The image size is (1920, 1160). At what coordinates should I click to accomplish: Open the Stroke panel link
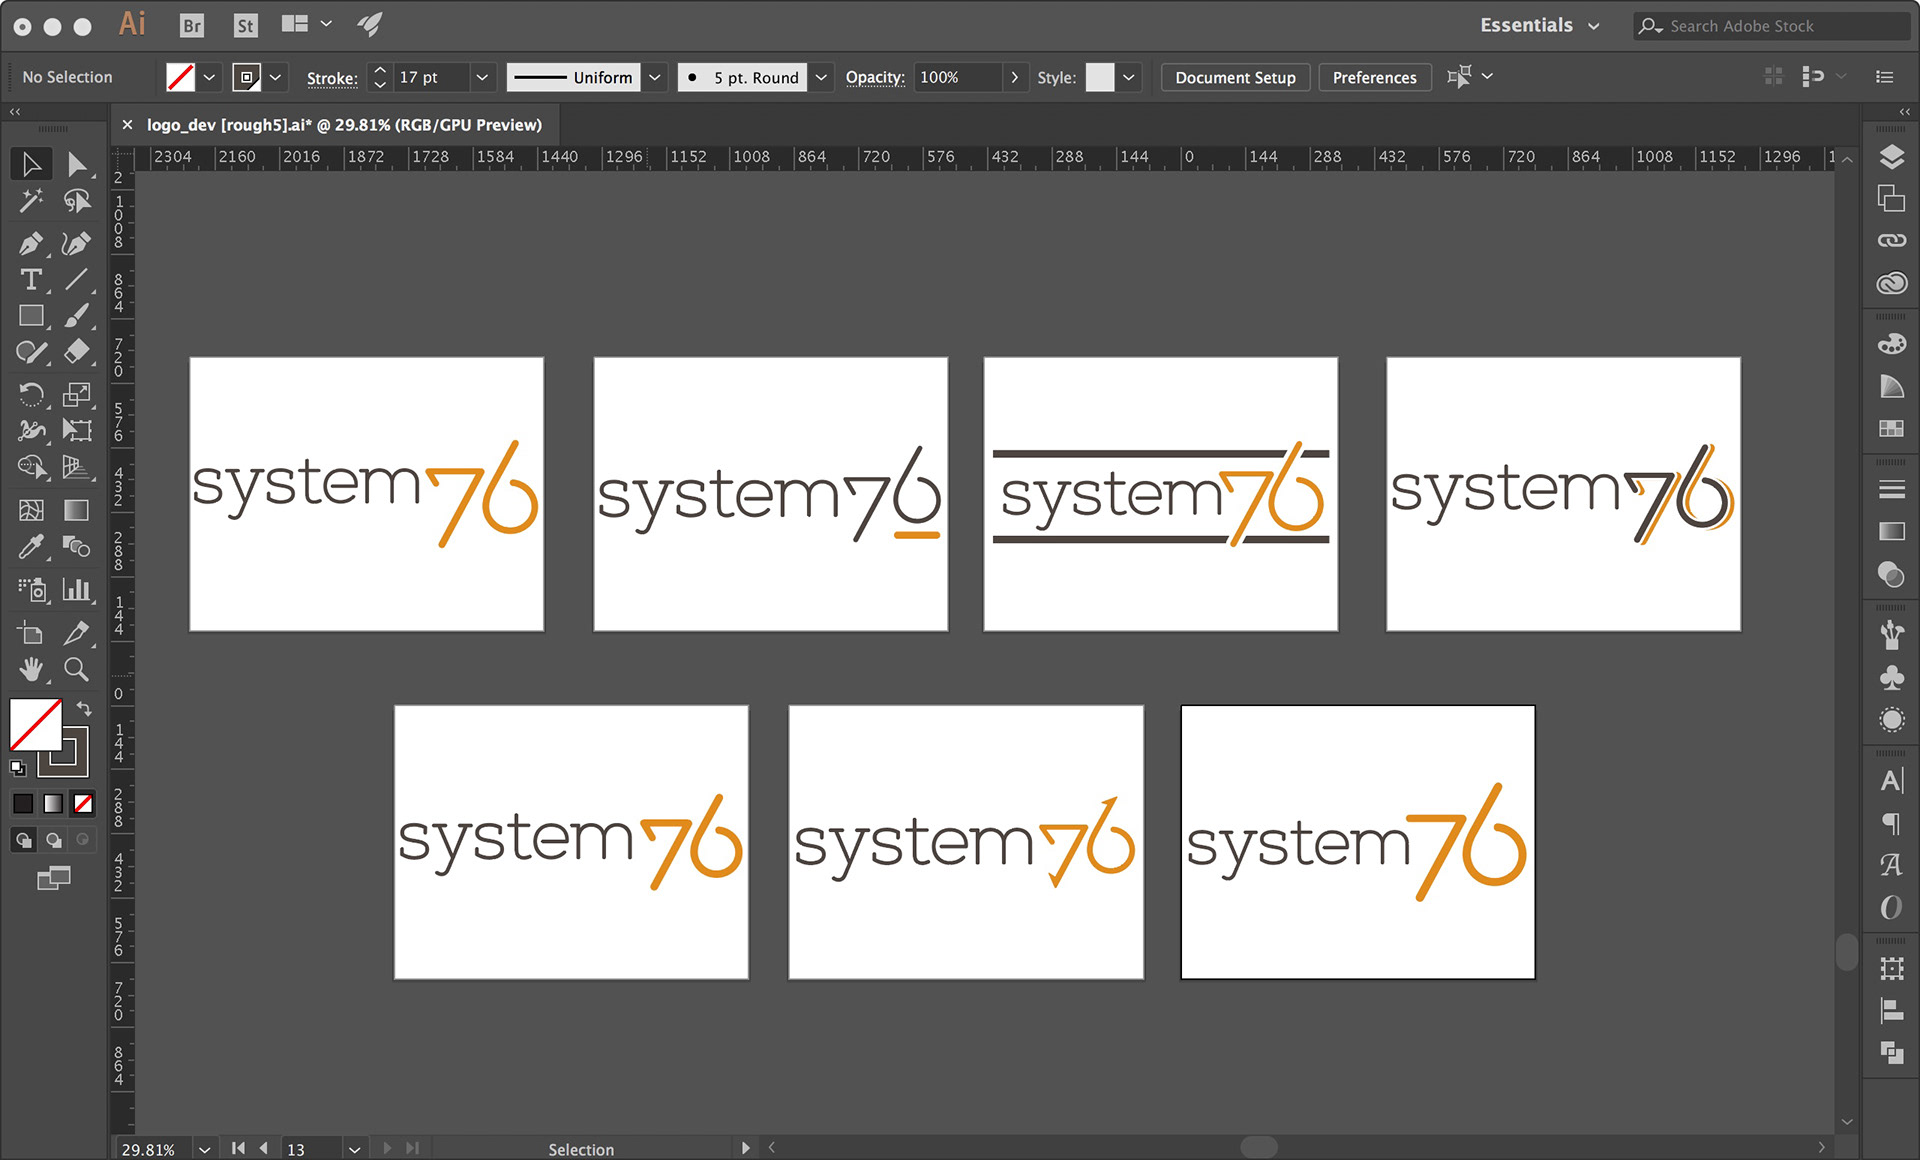click(x=332, y=78)
